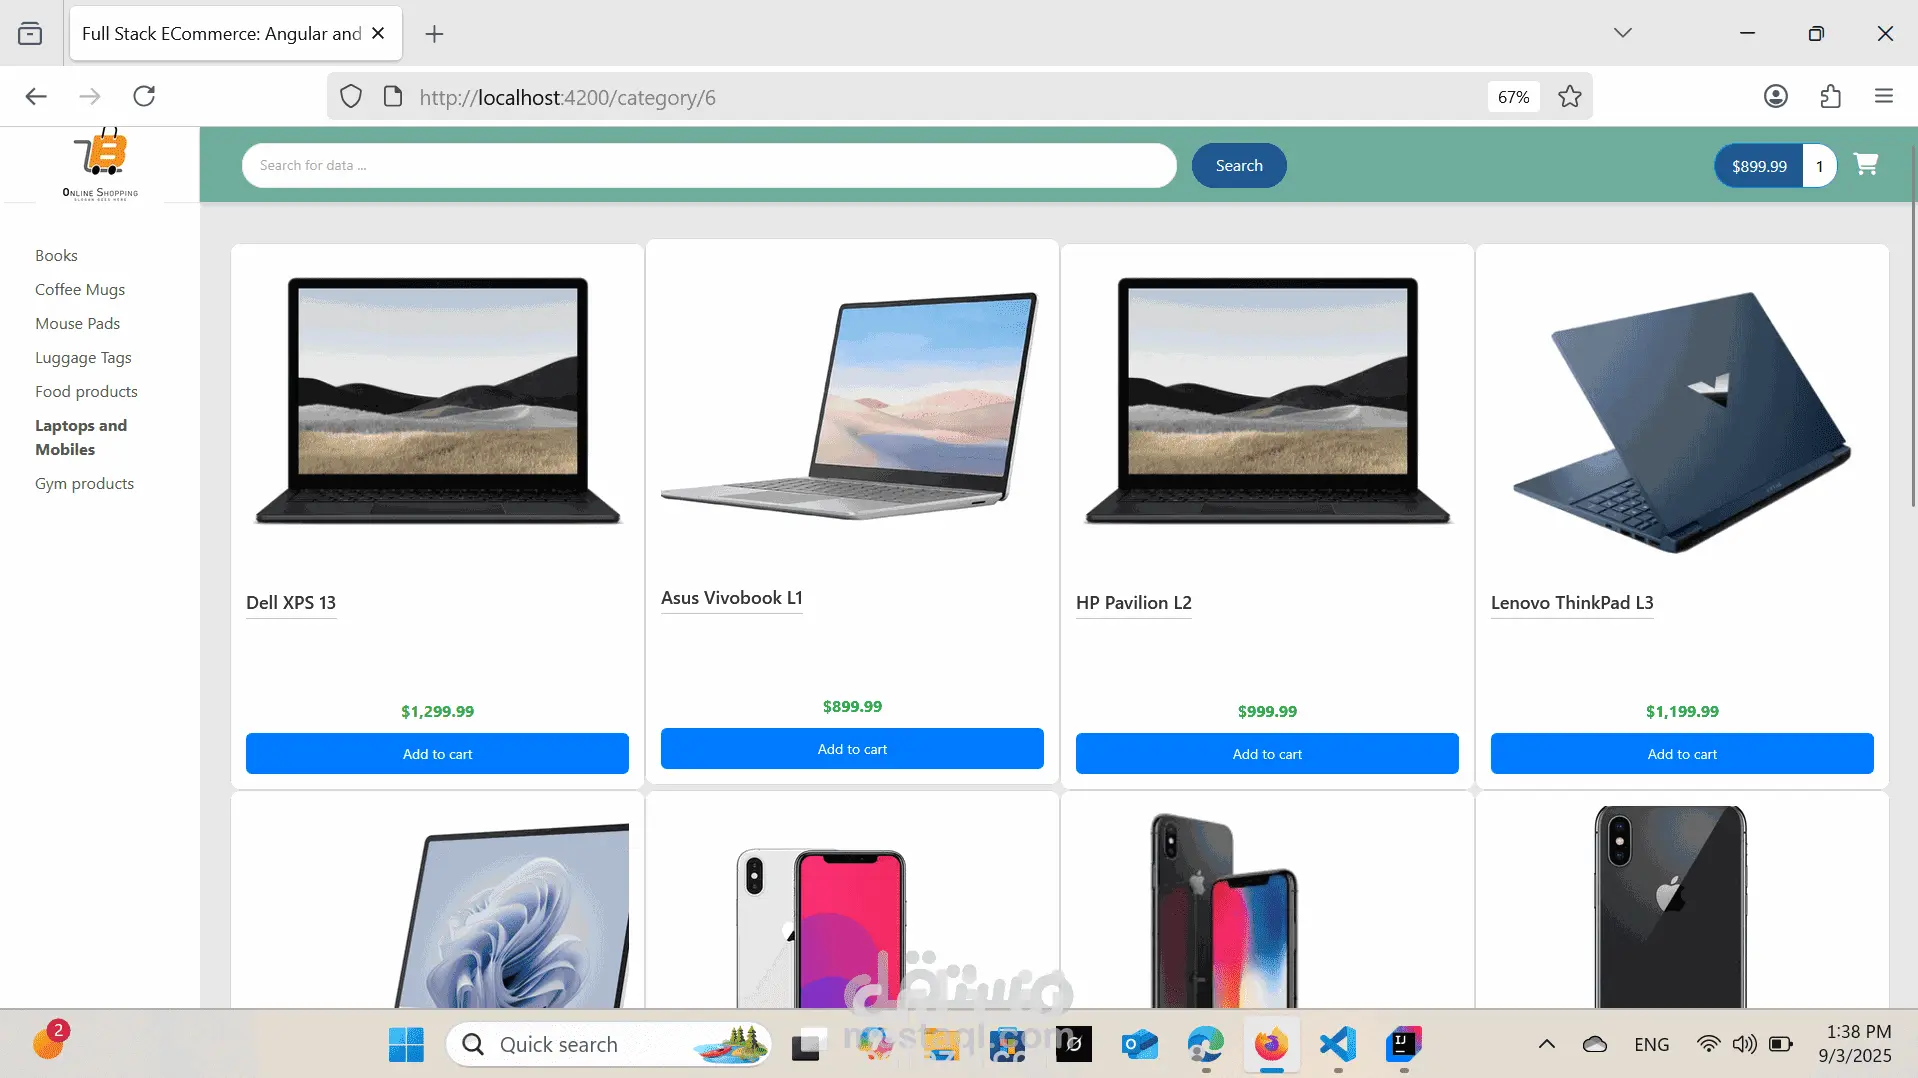Click the Asus Vivobook L1 laptop image
1918x1078 pixels.
[851, 406]
